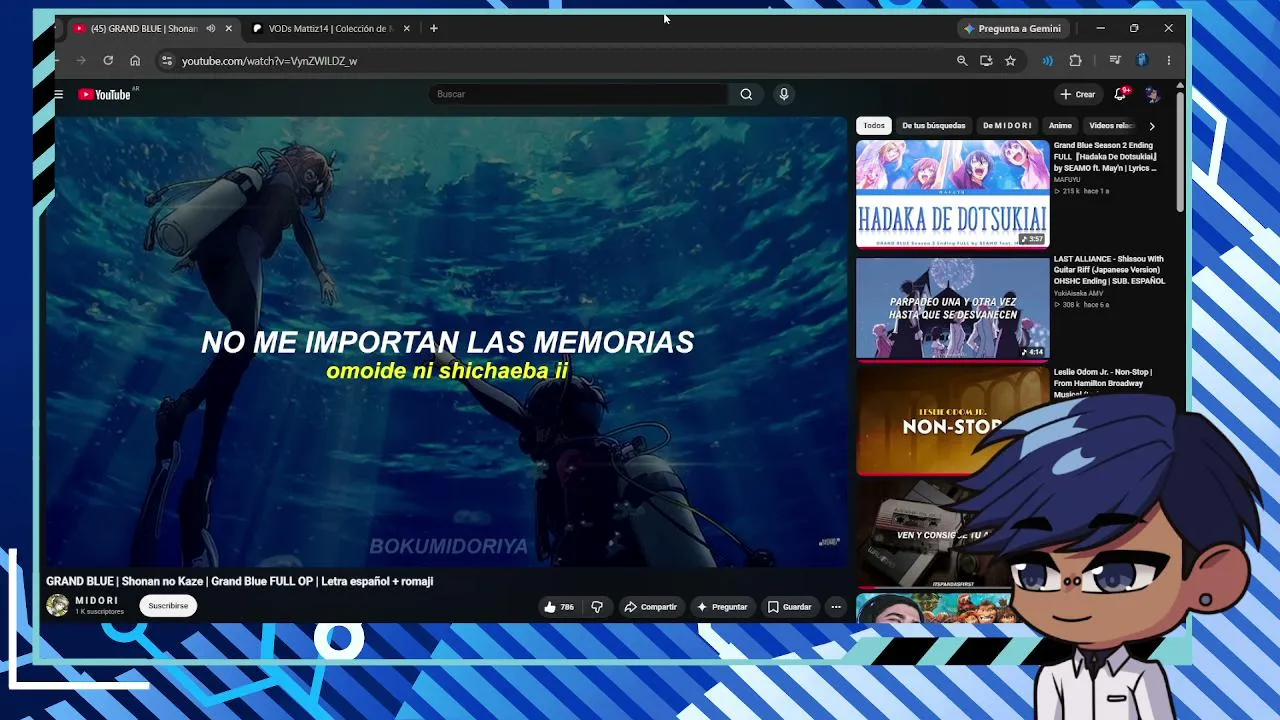Close the GRAND BLUE tab
The height and width of the screenshot is (720, 1280).
[x=228, y=28]
